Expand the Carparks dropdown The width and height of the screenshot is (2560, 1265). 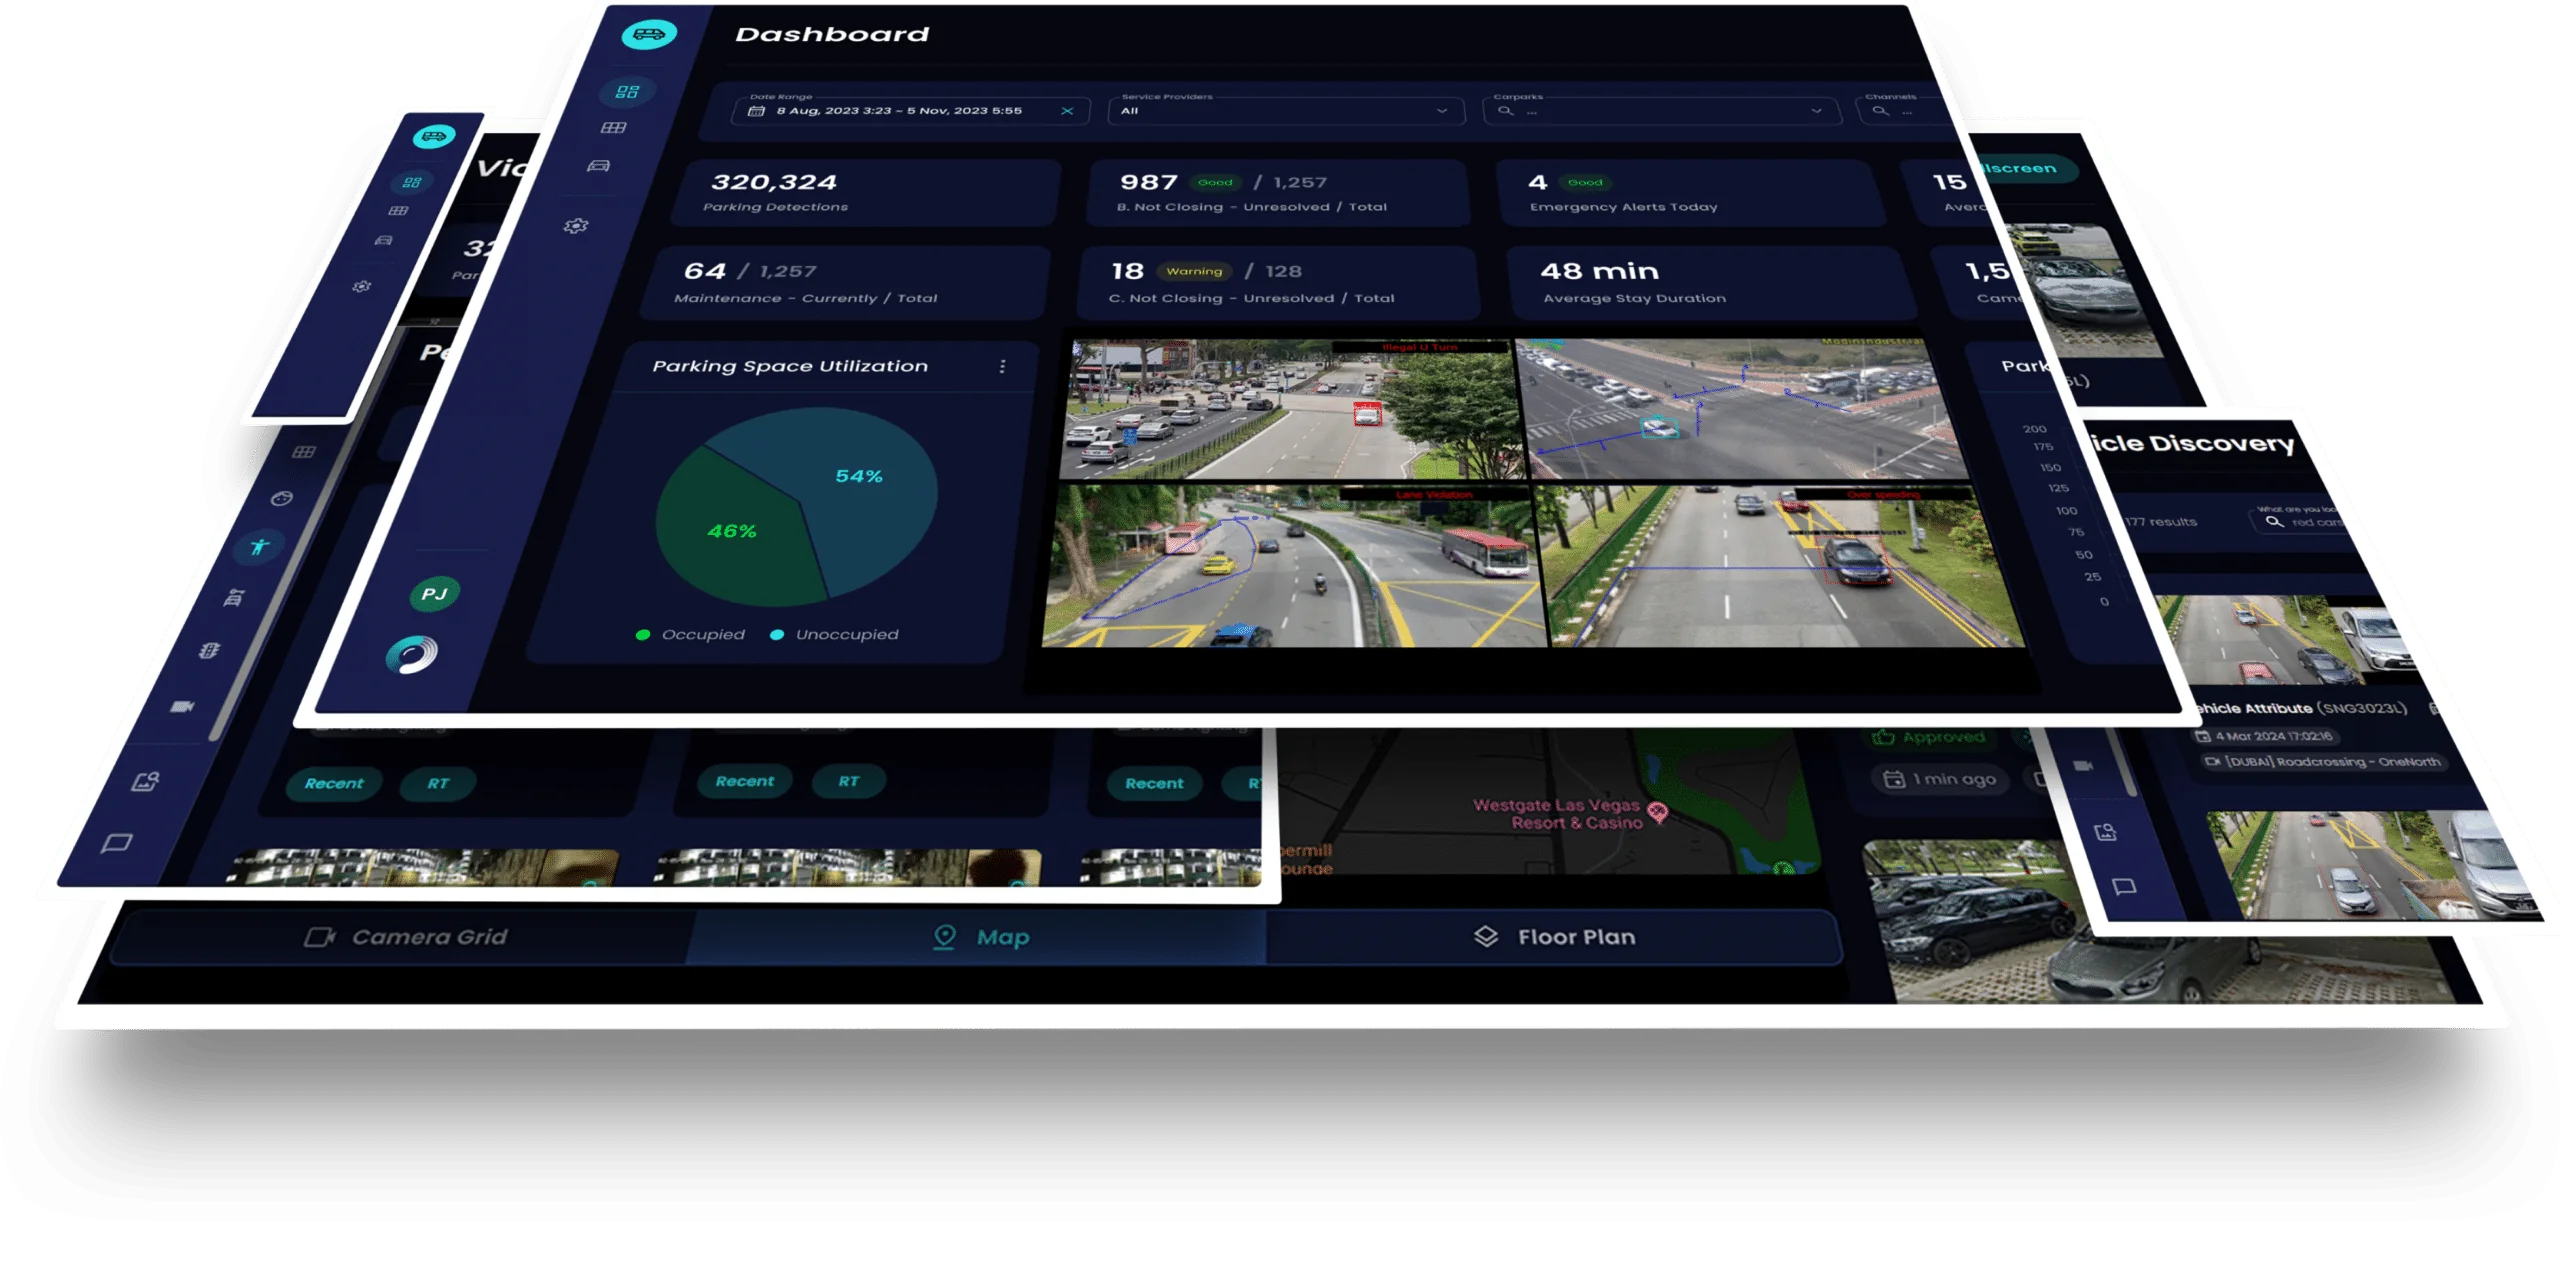point(1662,111)
